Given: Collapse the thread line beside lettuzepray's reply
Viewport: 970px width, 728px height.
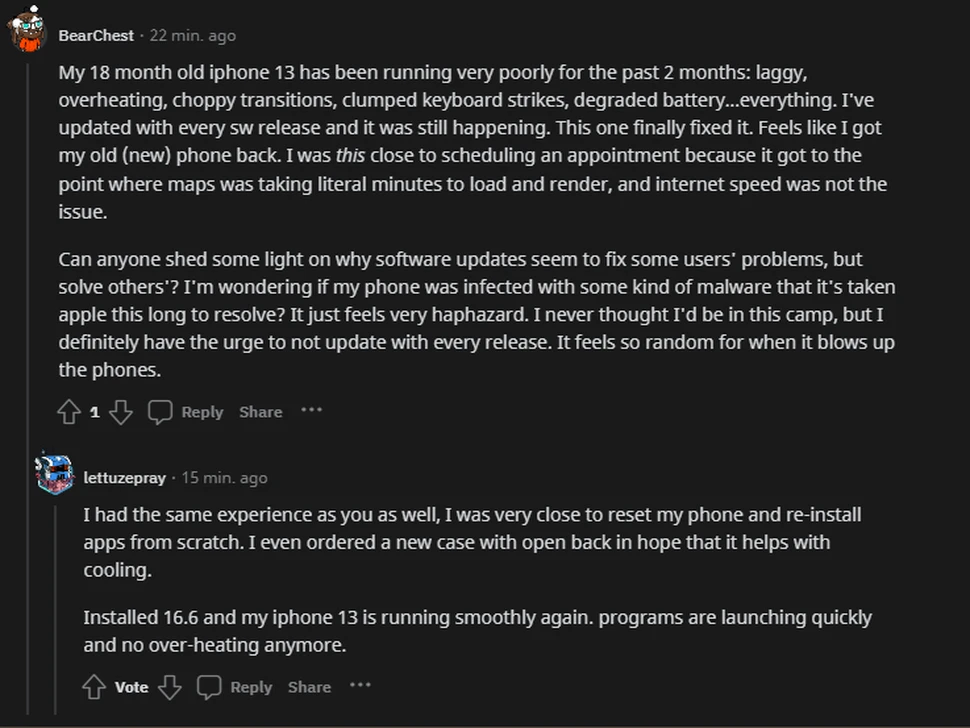Looking at the screenshot, I should (x=55, y=600).
